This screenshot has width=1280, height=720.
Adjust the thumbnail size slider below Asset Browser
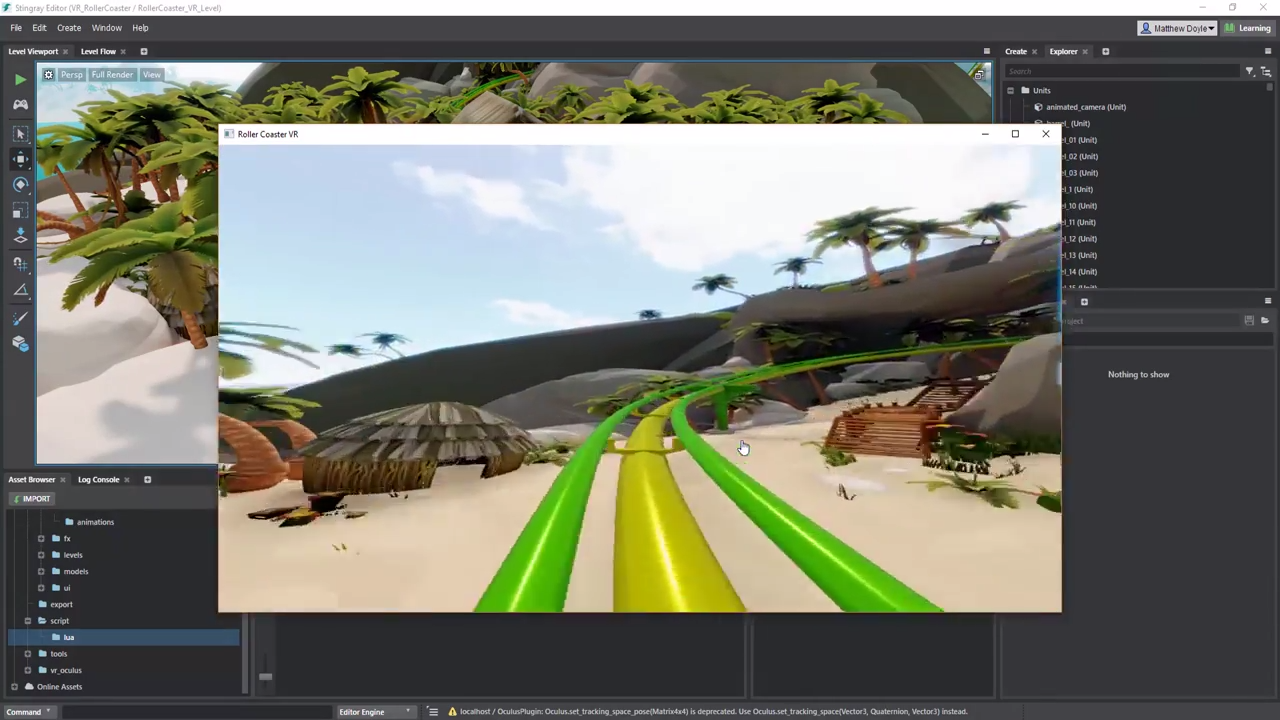[265, 677]
